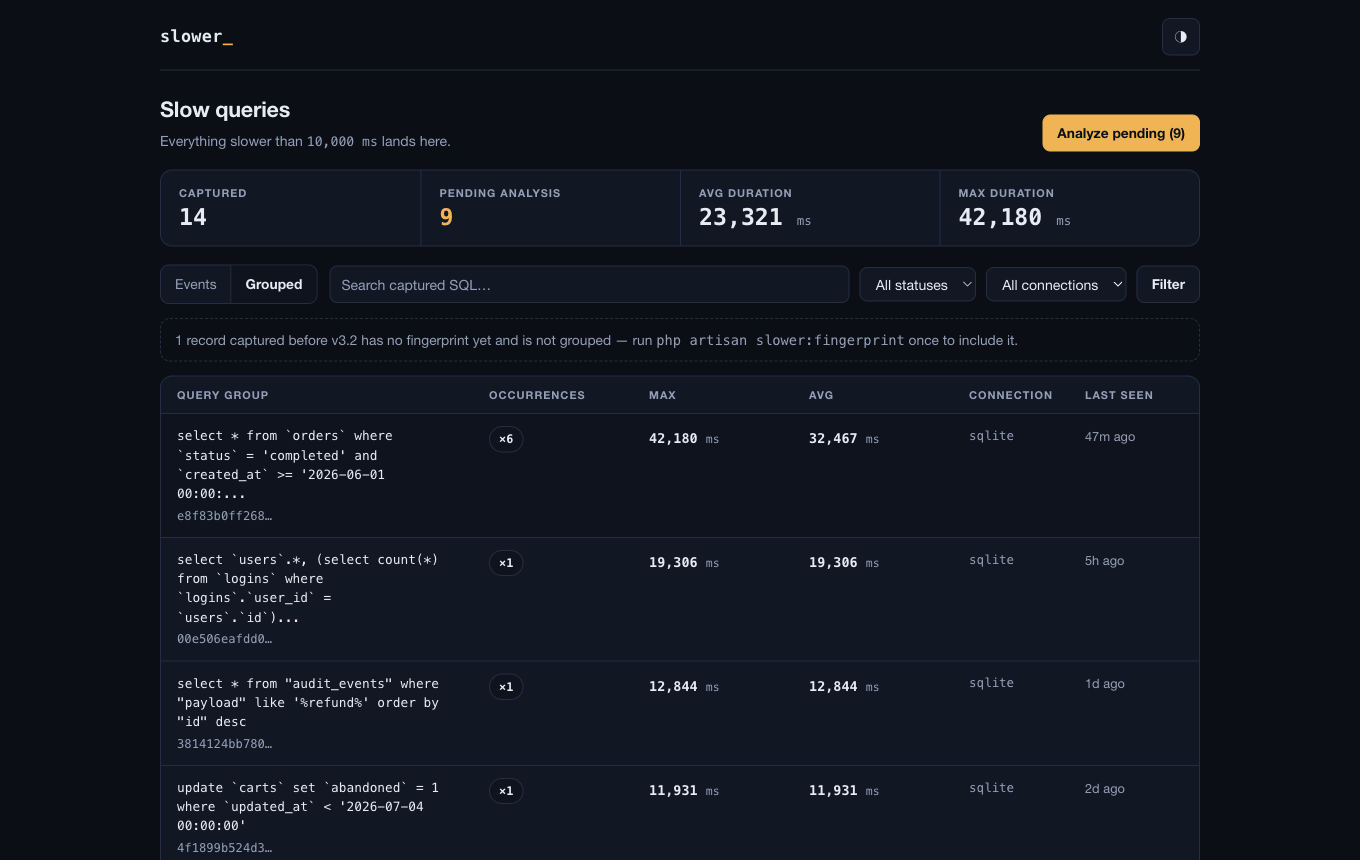Select the Avg Duration 23,321 ms card

[x=810, y=208]
